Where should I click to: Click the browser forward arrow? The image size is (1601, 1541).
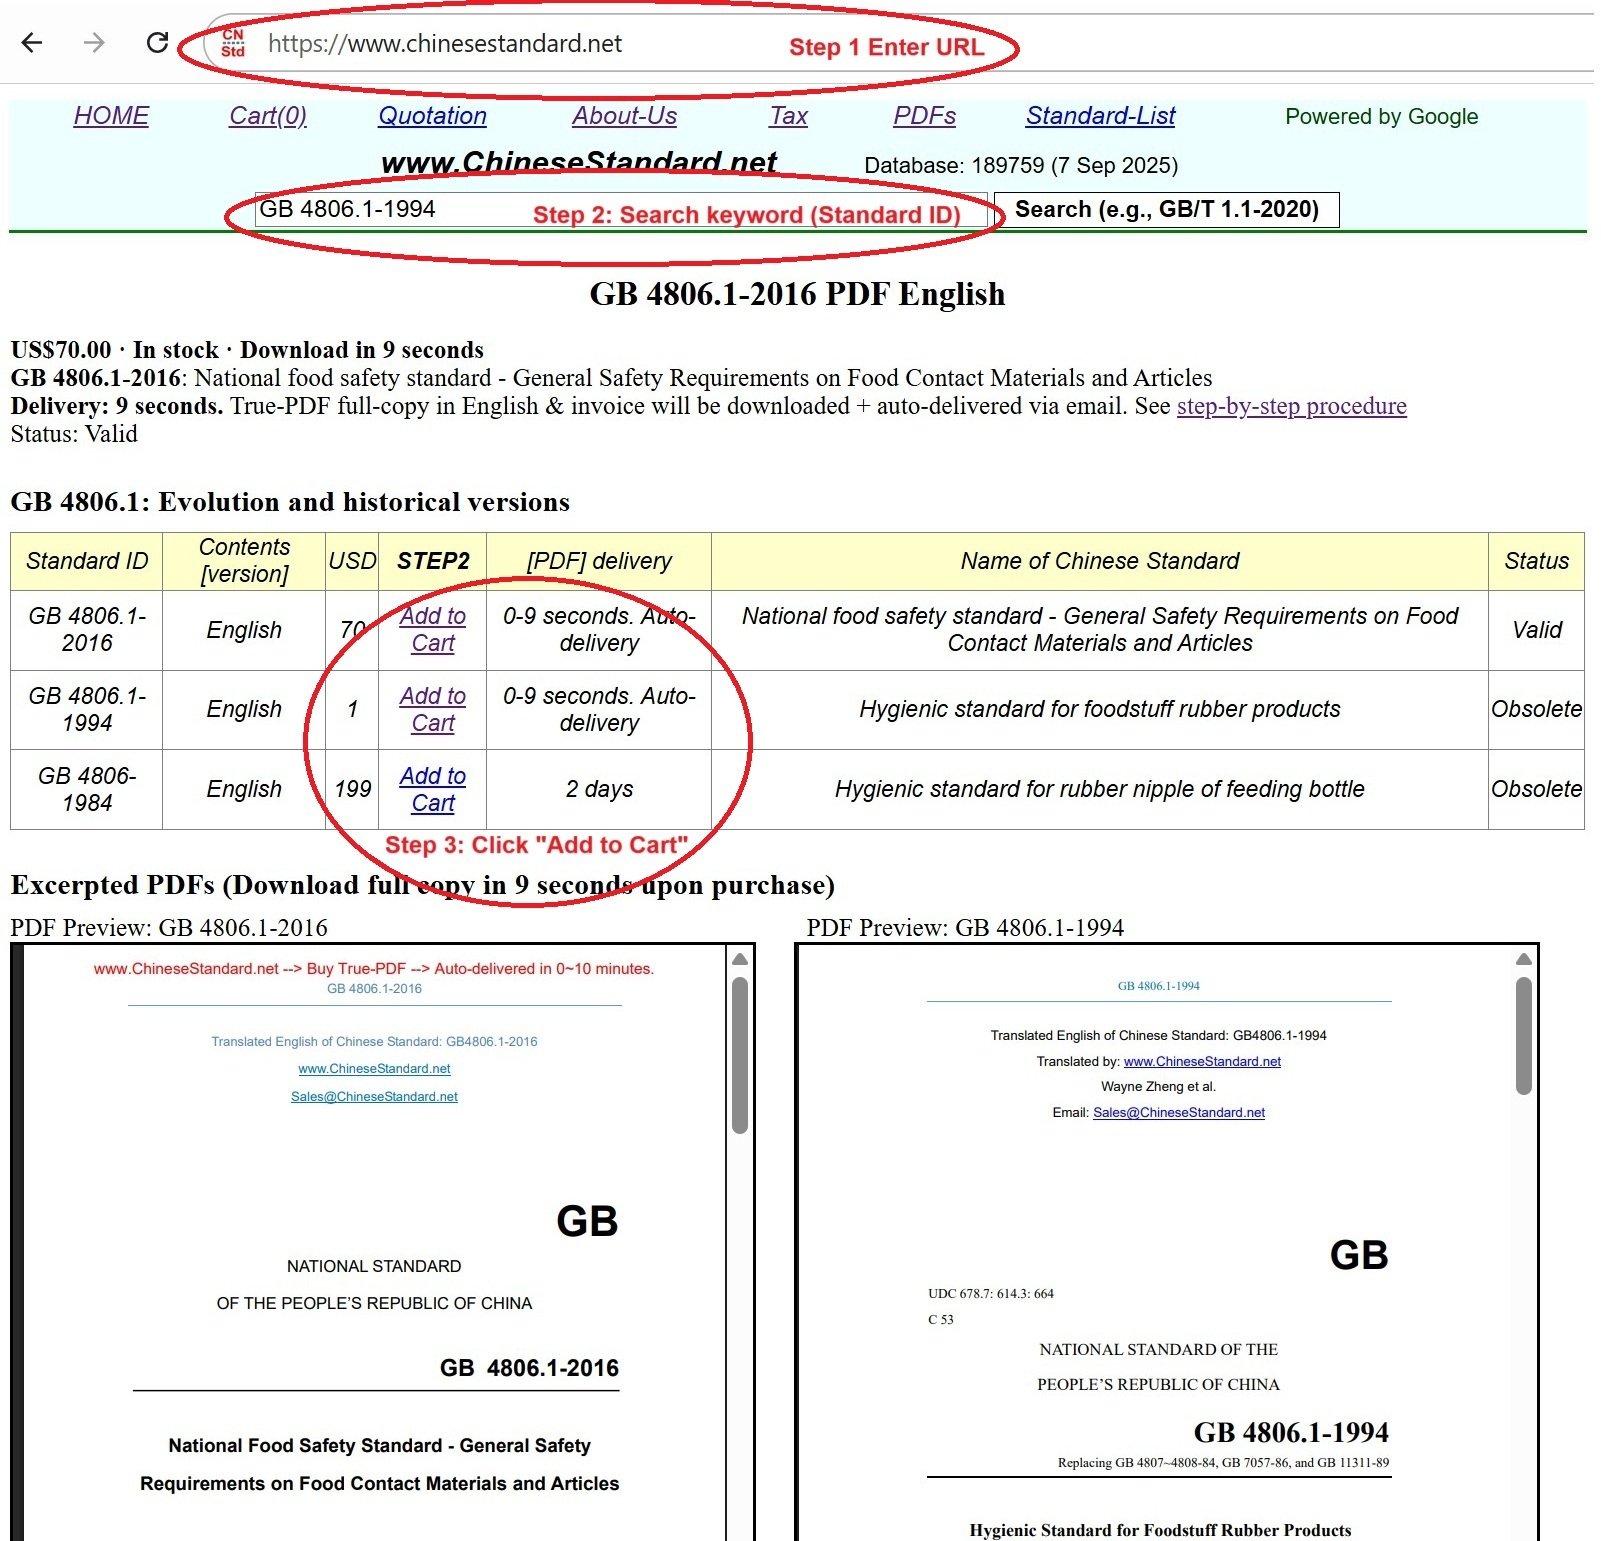point(94,43)
